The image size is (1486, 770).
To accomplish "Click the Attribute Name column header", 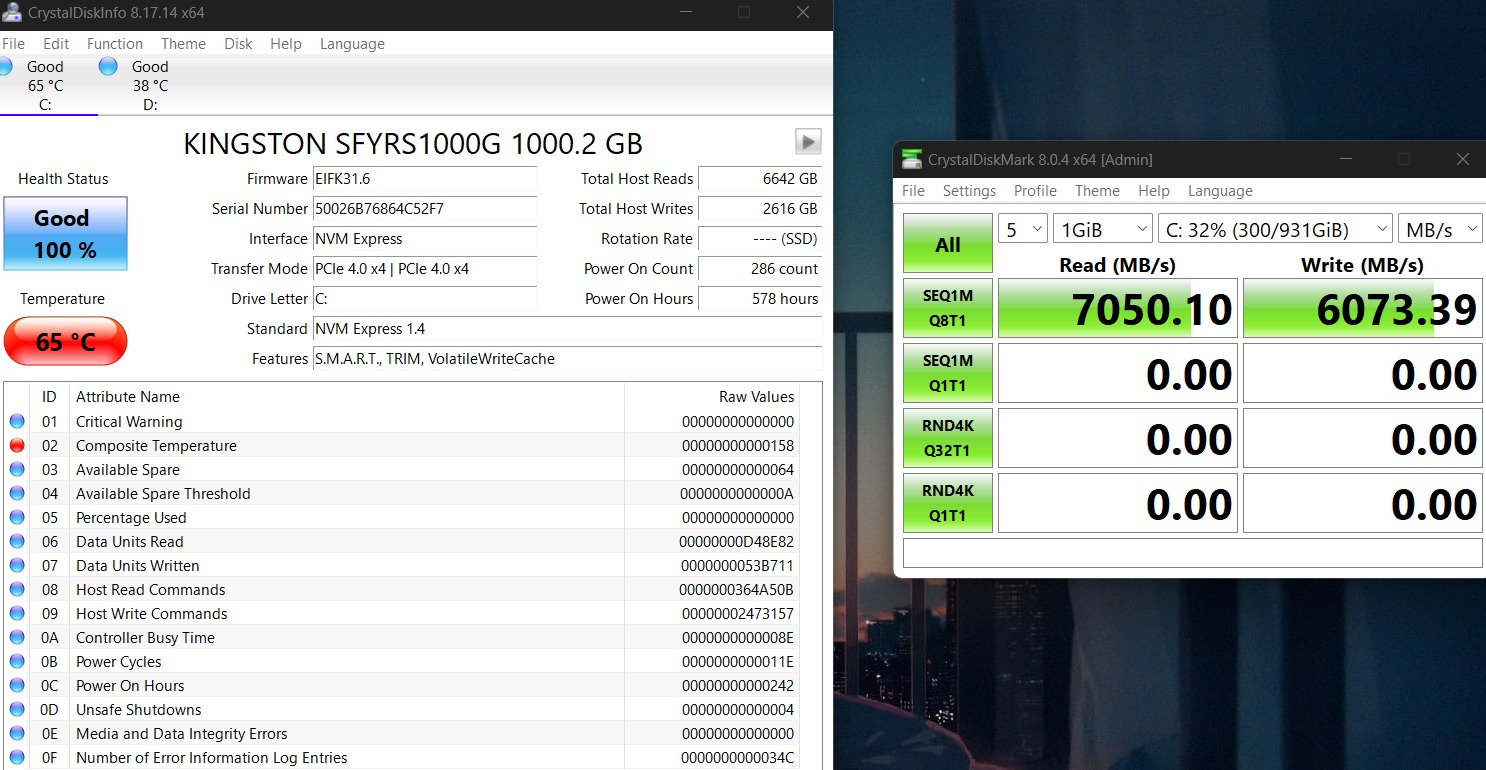I will coord(346,397).
